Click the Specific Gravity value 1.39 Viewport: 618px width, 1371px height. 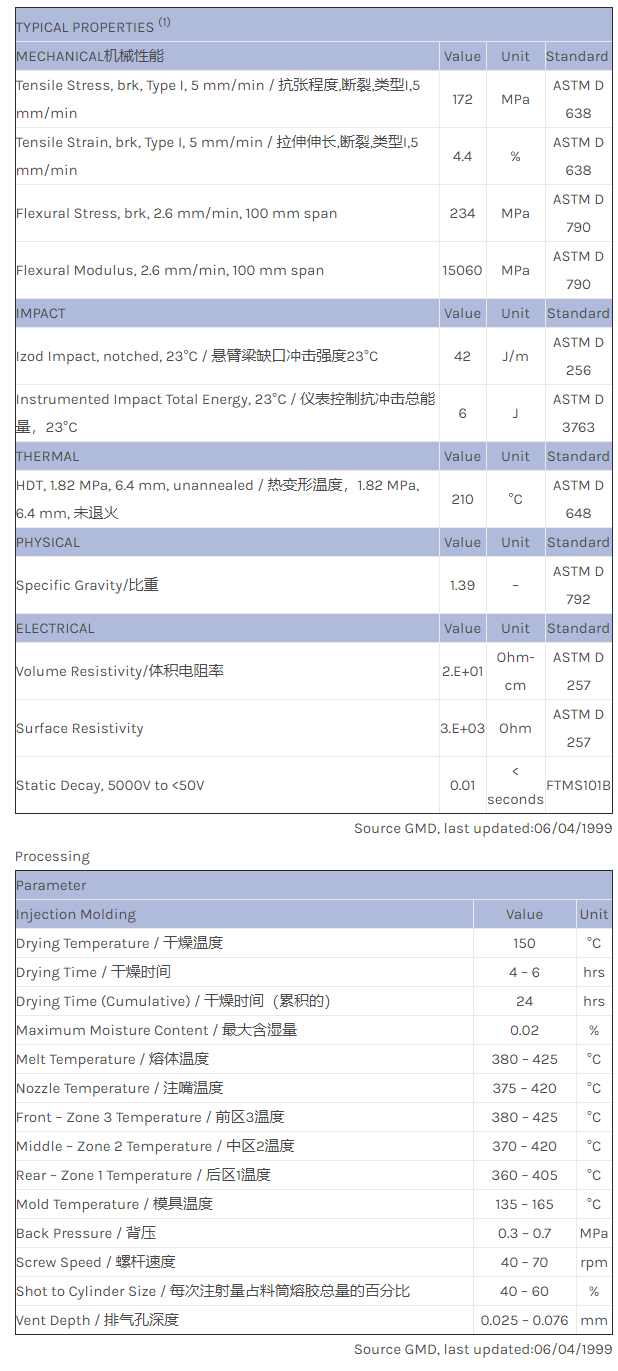click(462, 585)
